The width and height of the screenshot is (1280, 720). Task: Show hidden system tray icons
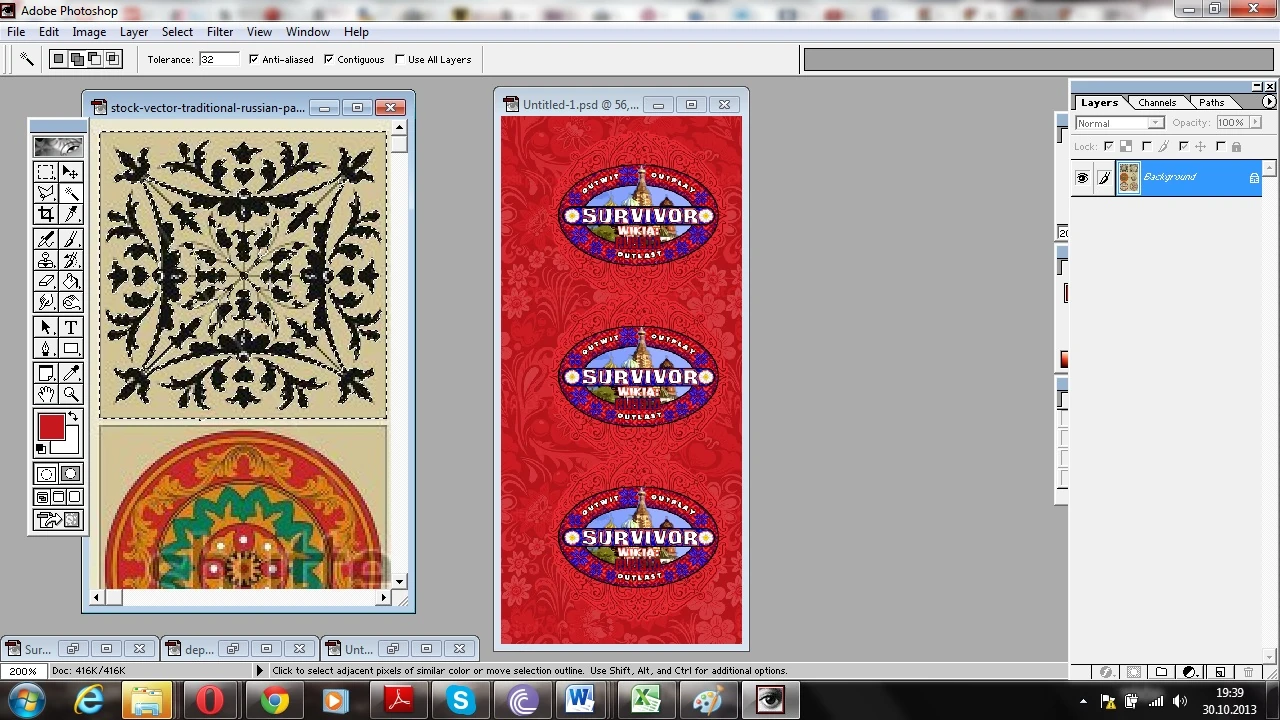1084,702
